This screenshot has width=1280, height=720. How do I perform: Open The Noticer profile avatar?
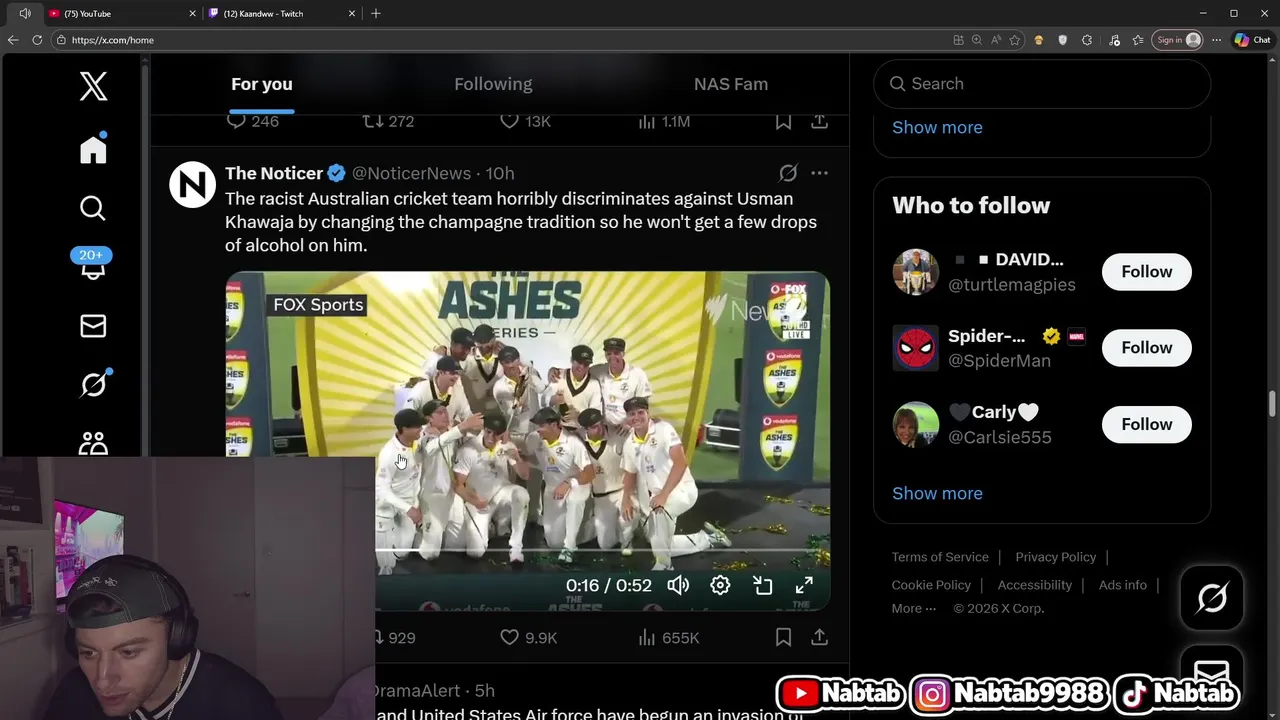pyautogui.click(x=192, y=184)
